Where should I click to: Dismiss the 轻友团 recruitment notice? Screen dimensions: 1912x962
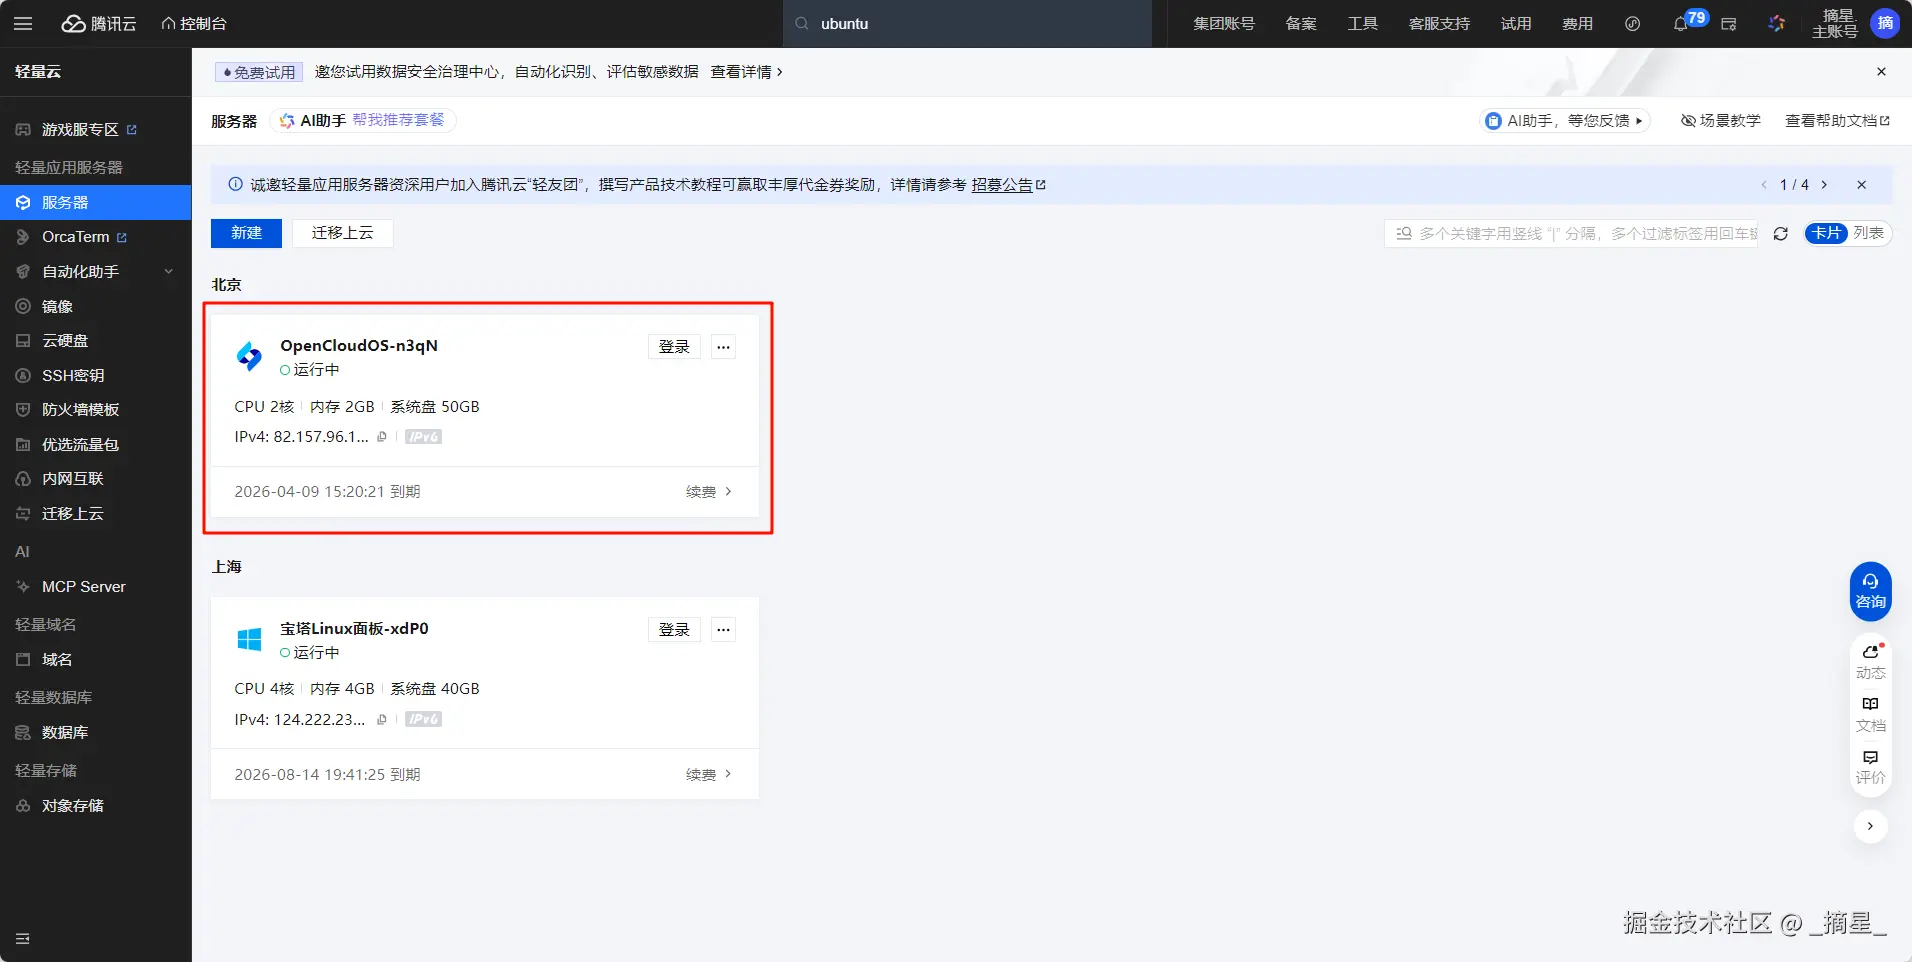point(1861,185)
